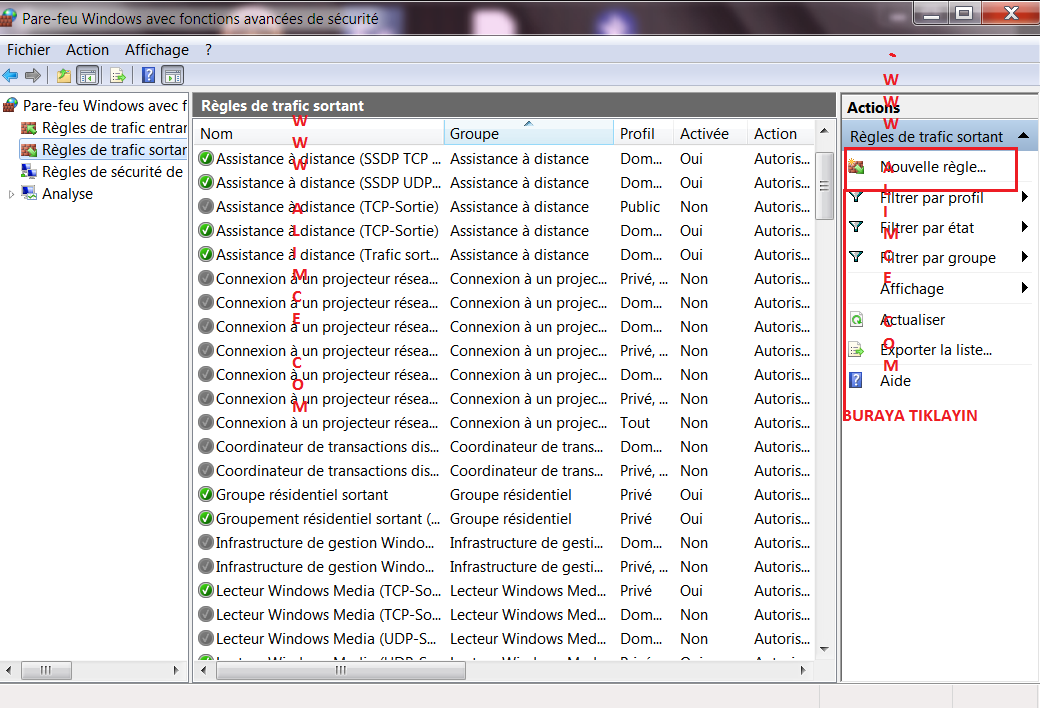Image resolution: width=1040 pixels, height=708 pixels.
Task: Click the green refresh icon beside Actualiser
Action: (856, 319)
